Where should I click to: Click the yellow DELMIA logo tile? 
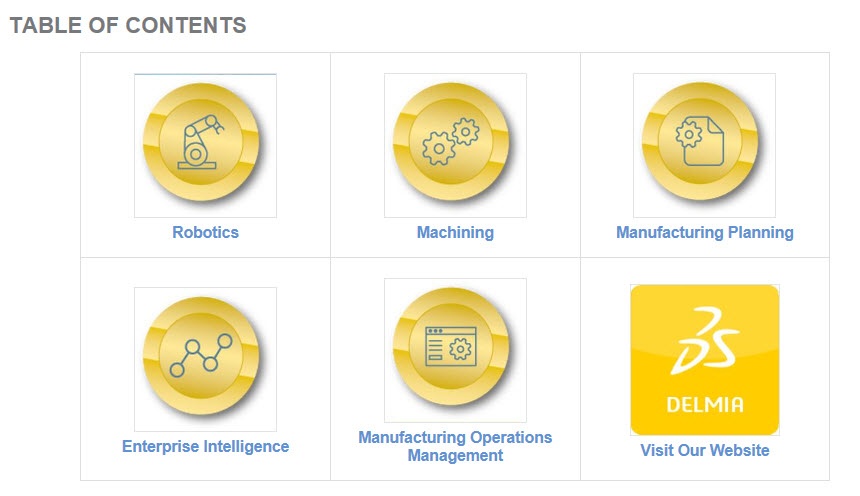click(x=704, y=359)
